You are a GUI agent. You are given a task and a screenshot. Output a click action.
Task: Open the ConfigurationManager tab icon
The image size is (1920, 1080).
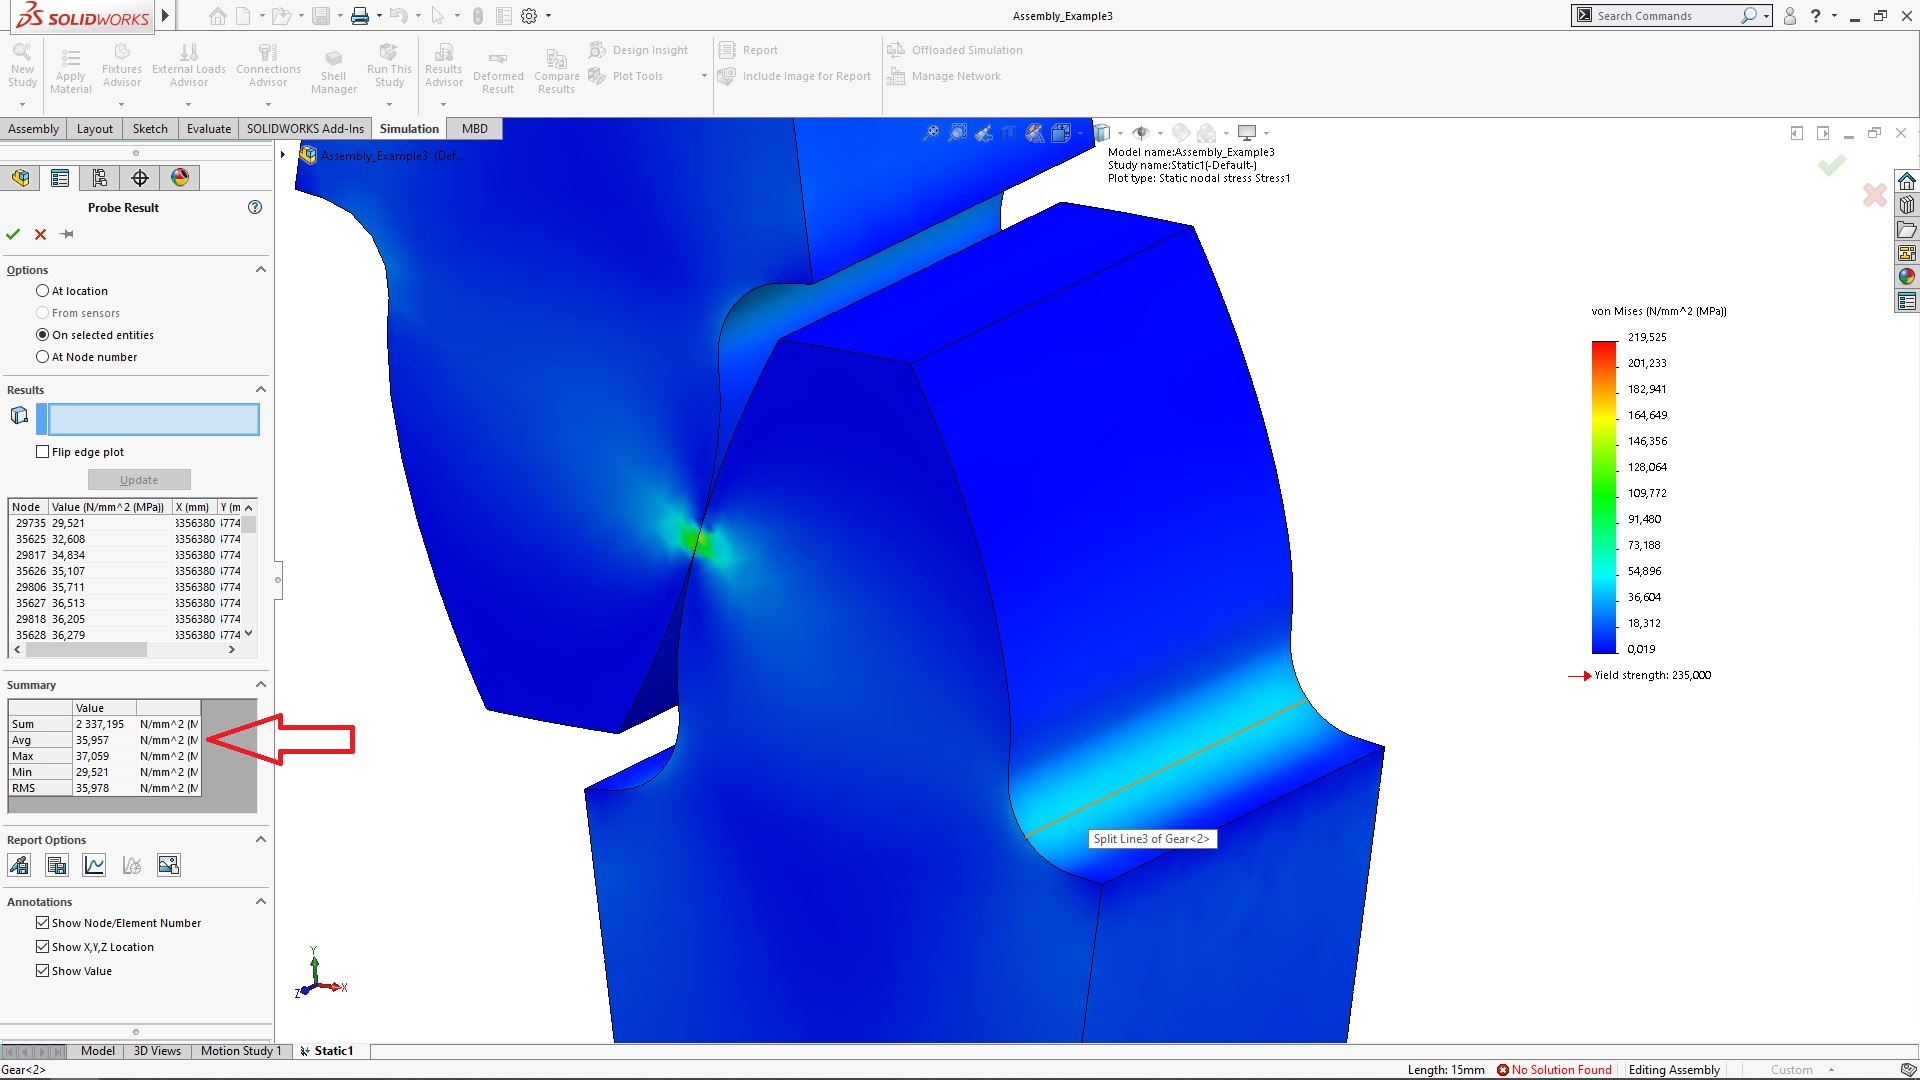pyautogui.click(x=100, y=178)
